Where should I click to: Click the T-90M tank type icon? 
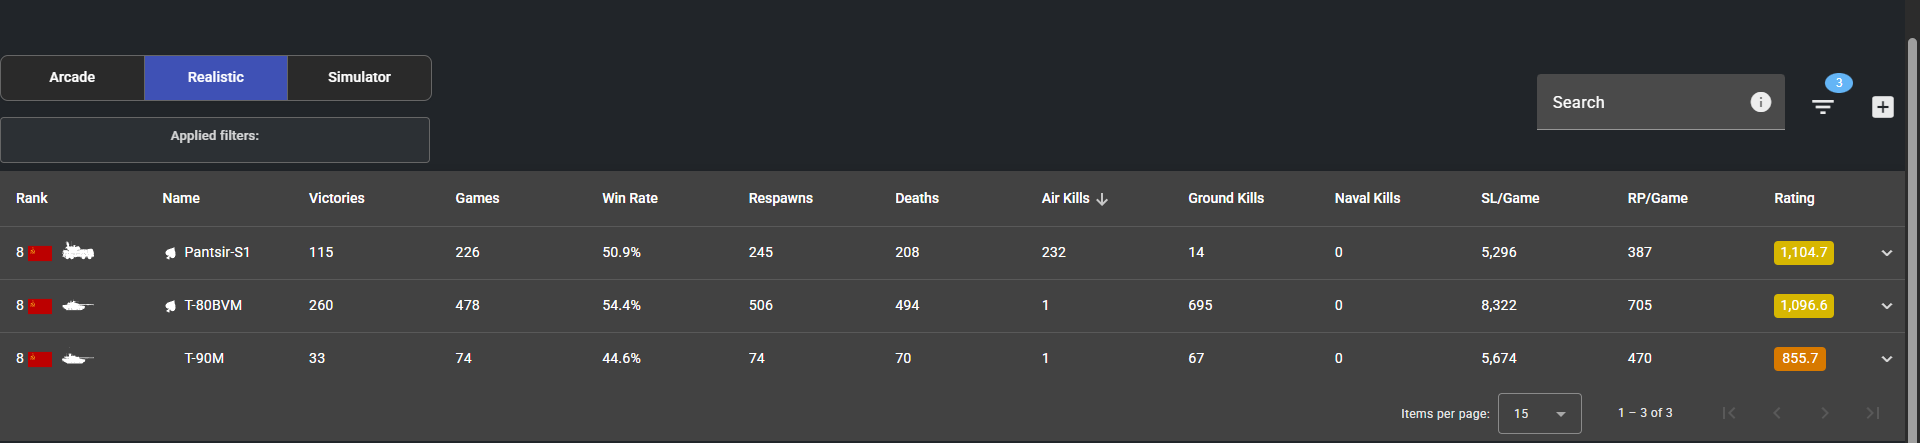tap(78, 358)
